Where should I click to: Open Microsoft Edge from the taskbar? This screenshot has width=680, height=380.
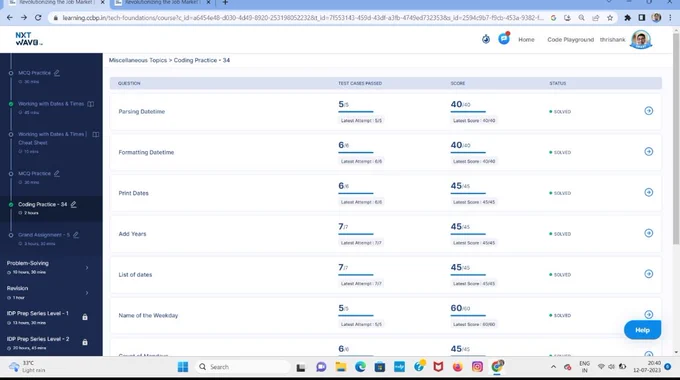(x=360, y=367)
